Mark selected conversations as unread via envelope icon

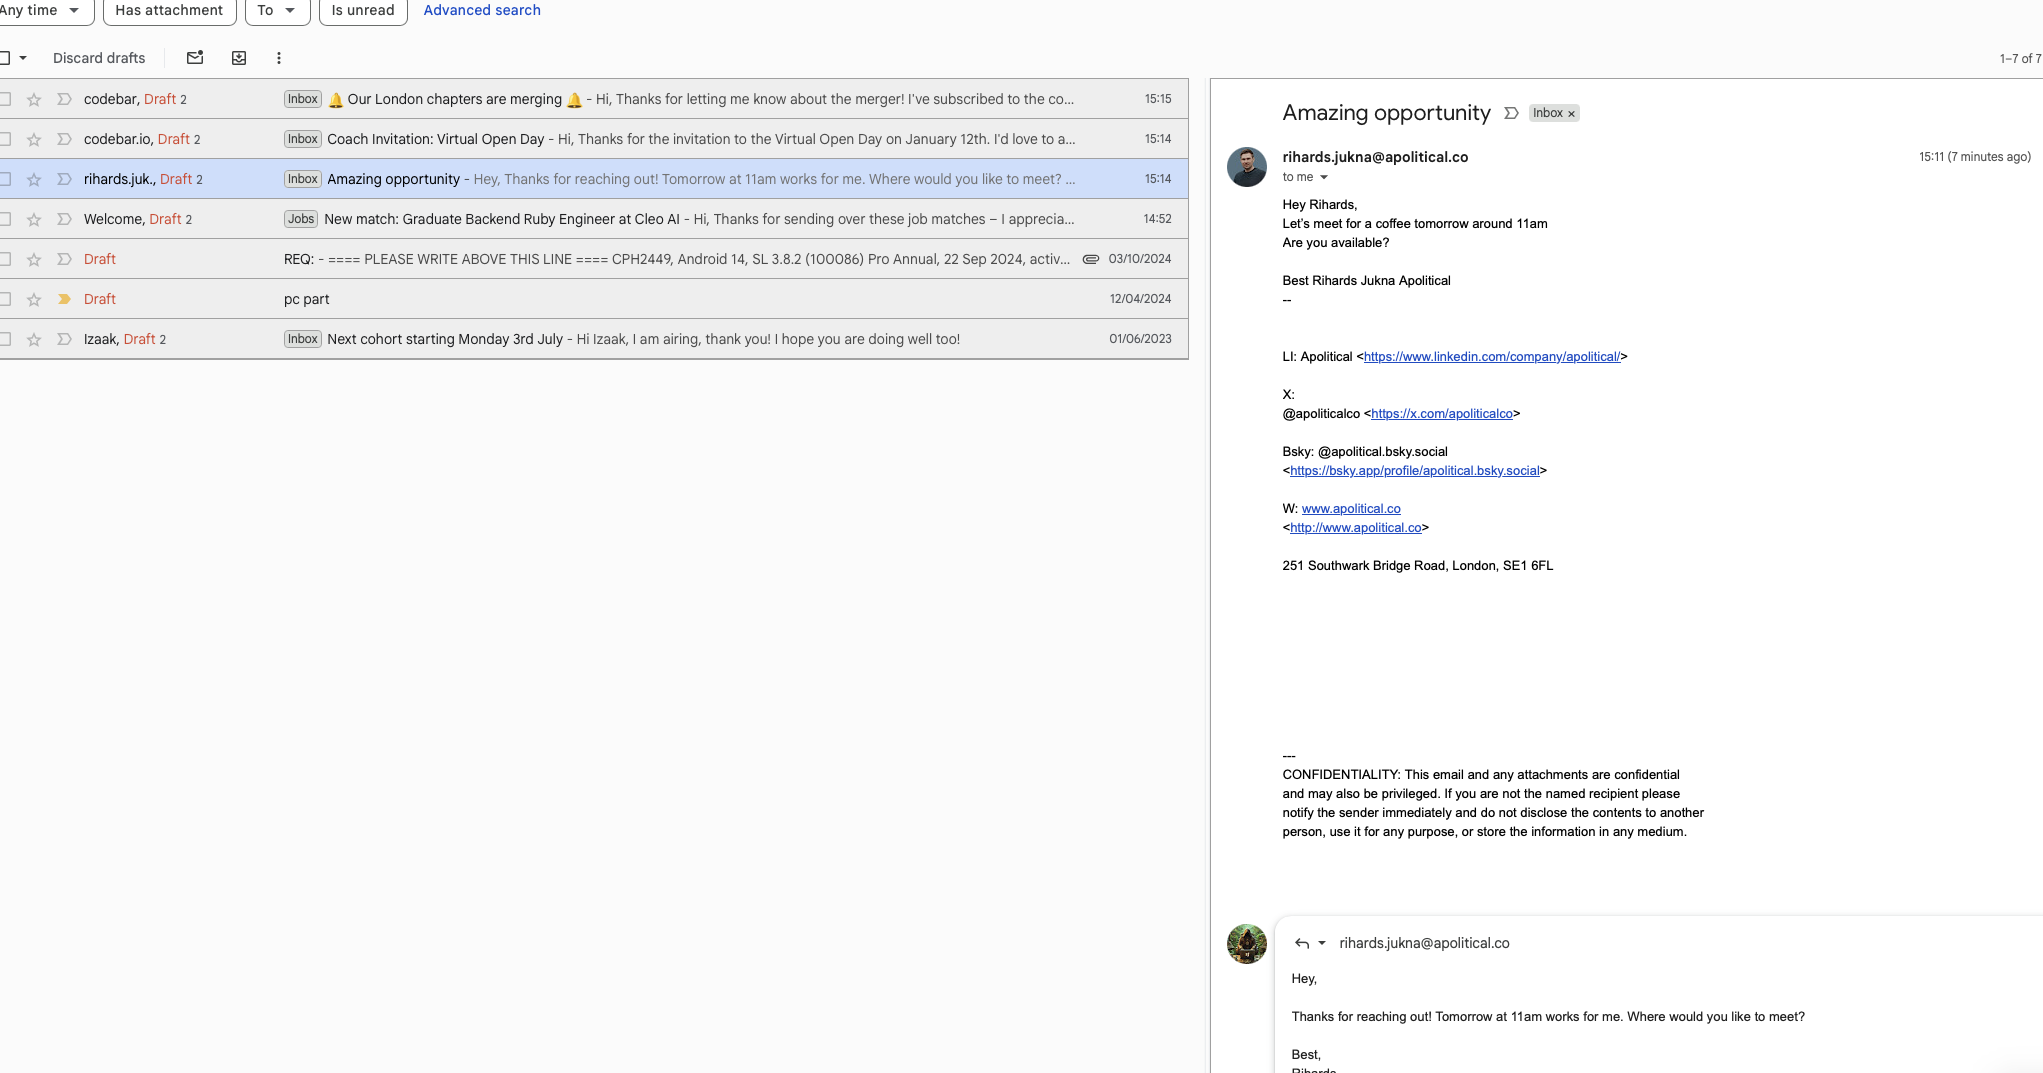194,58
